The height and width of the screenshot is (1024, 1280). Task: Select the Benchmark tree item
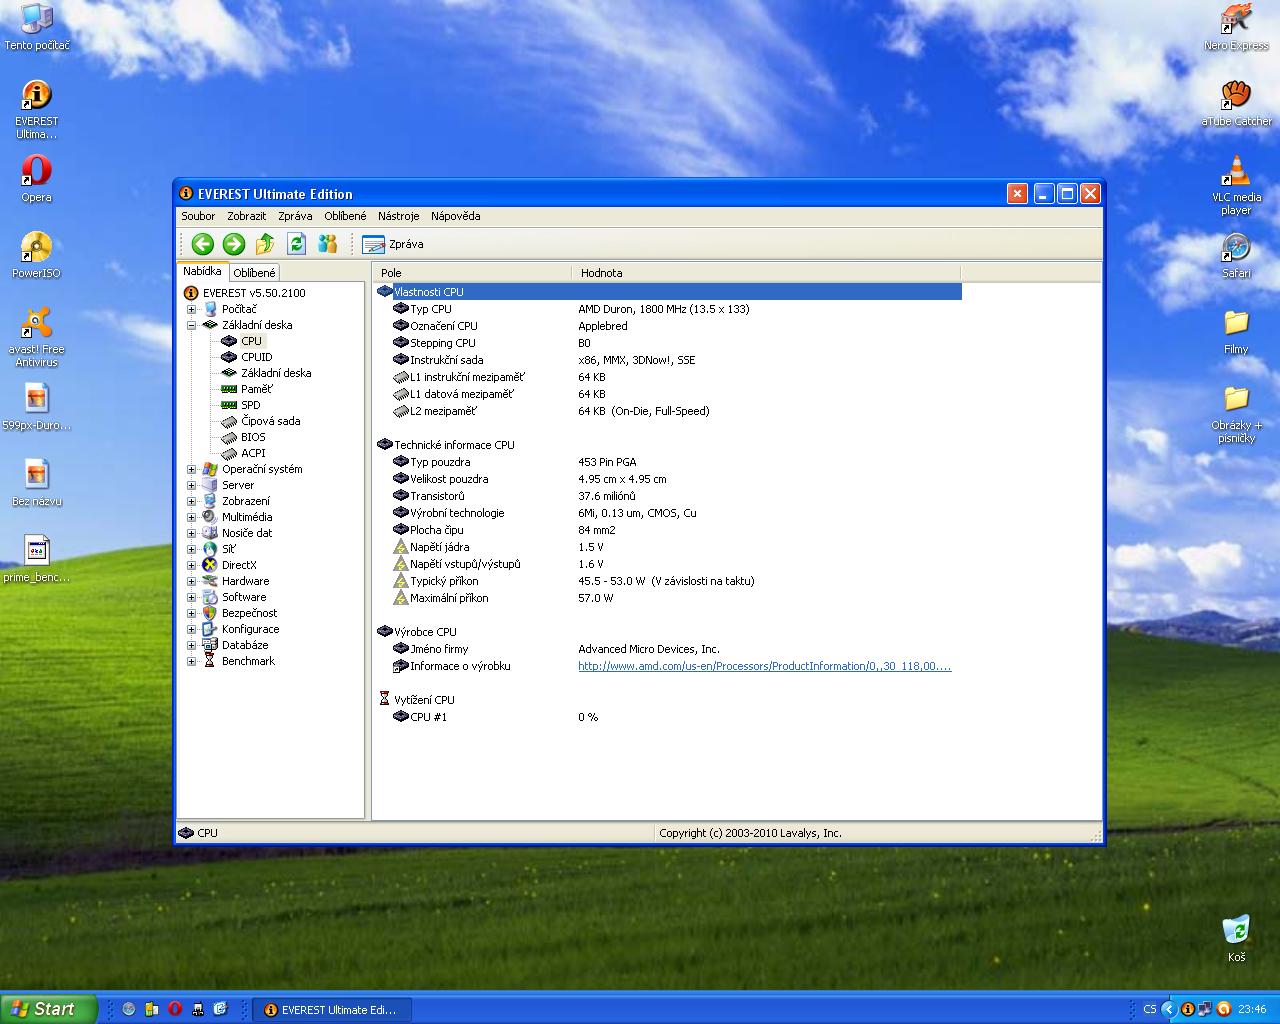tap(248, 661)
